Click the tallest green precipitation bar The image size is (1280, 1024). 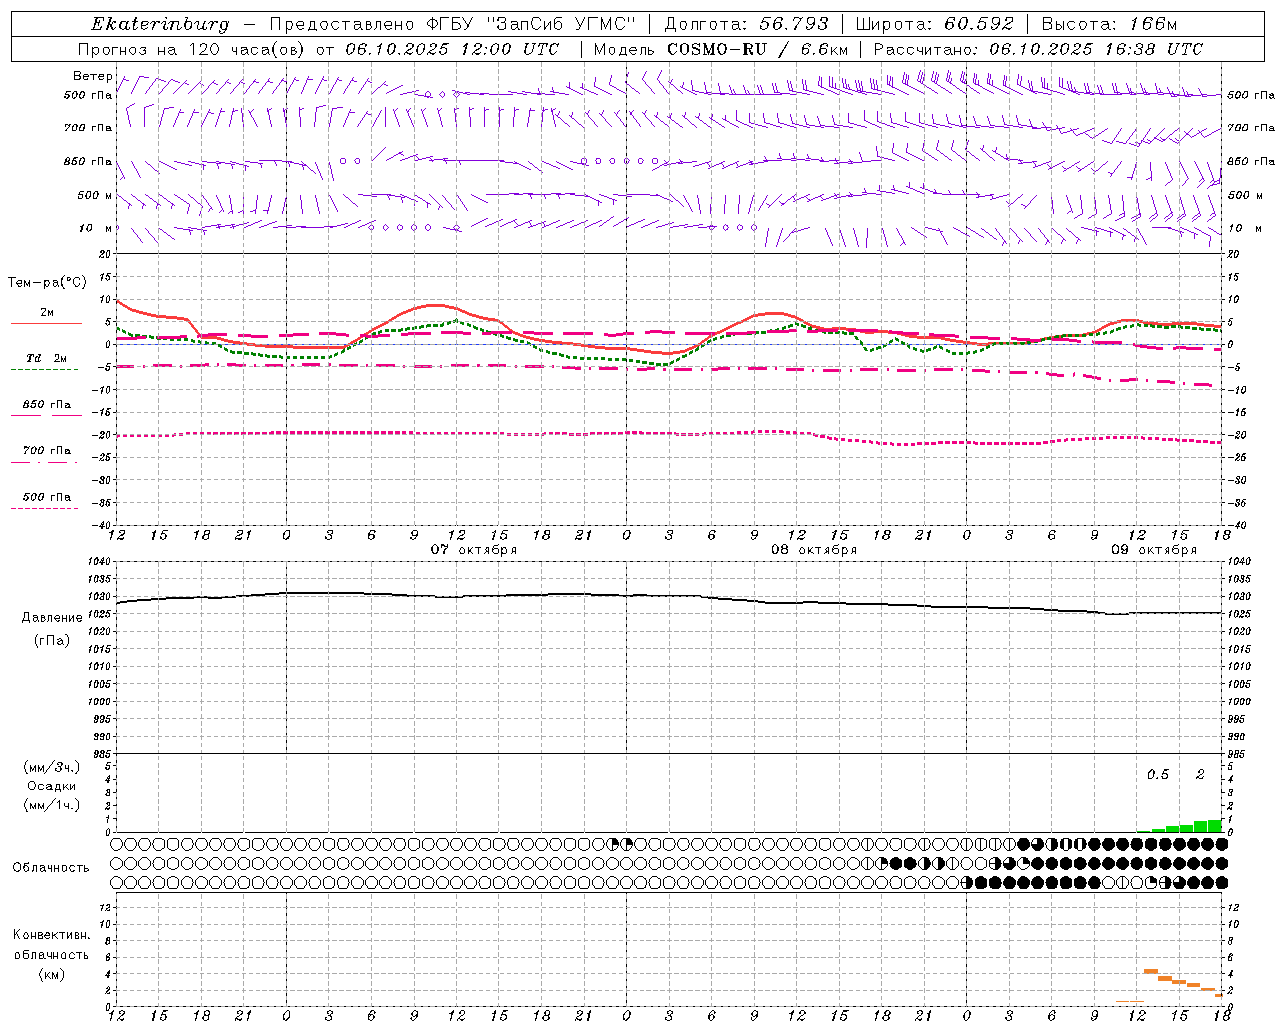coord(1215,826)
